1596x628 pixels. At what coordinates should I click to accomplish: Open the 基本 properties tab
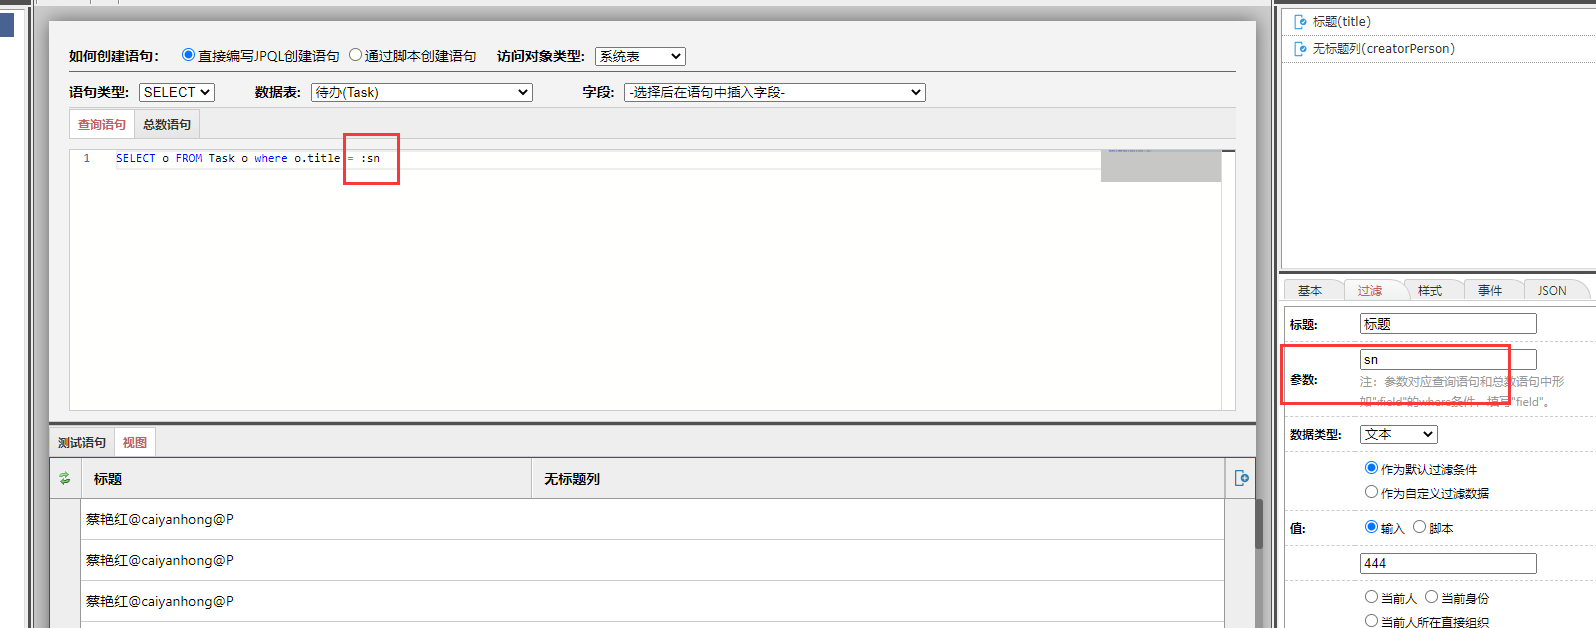1310,290
